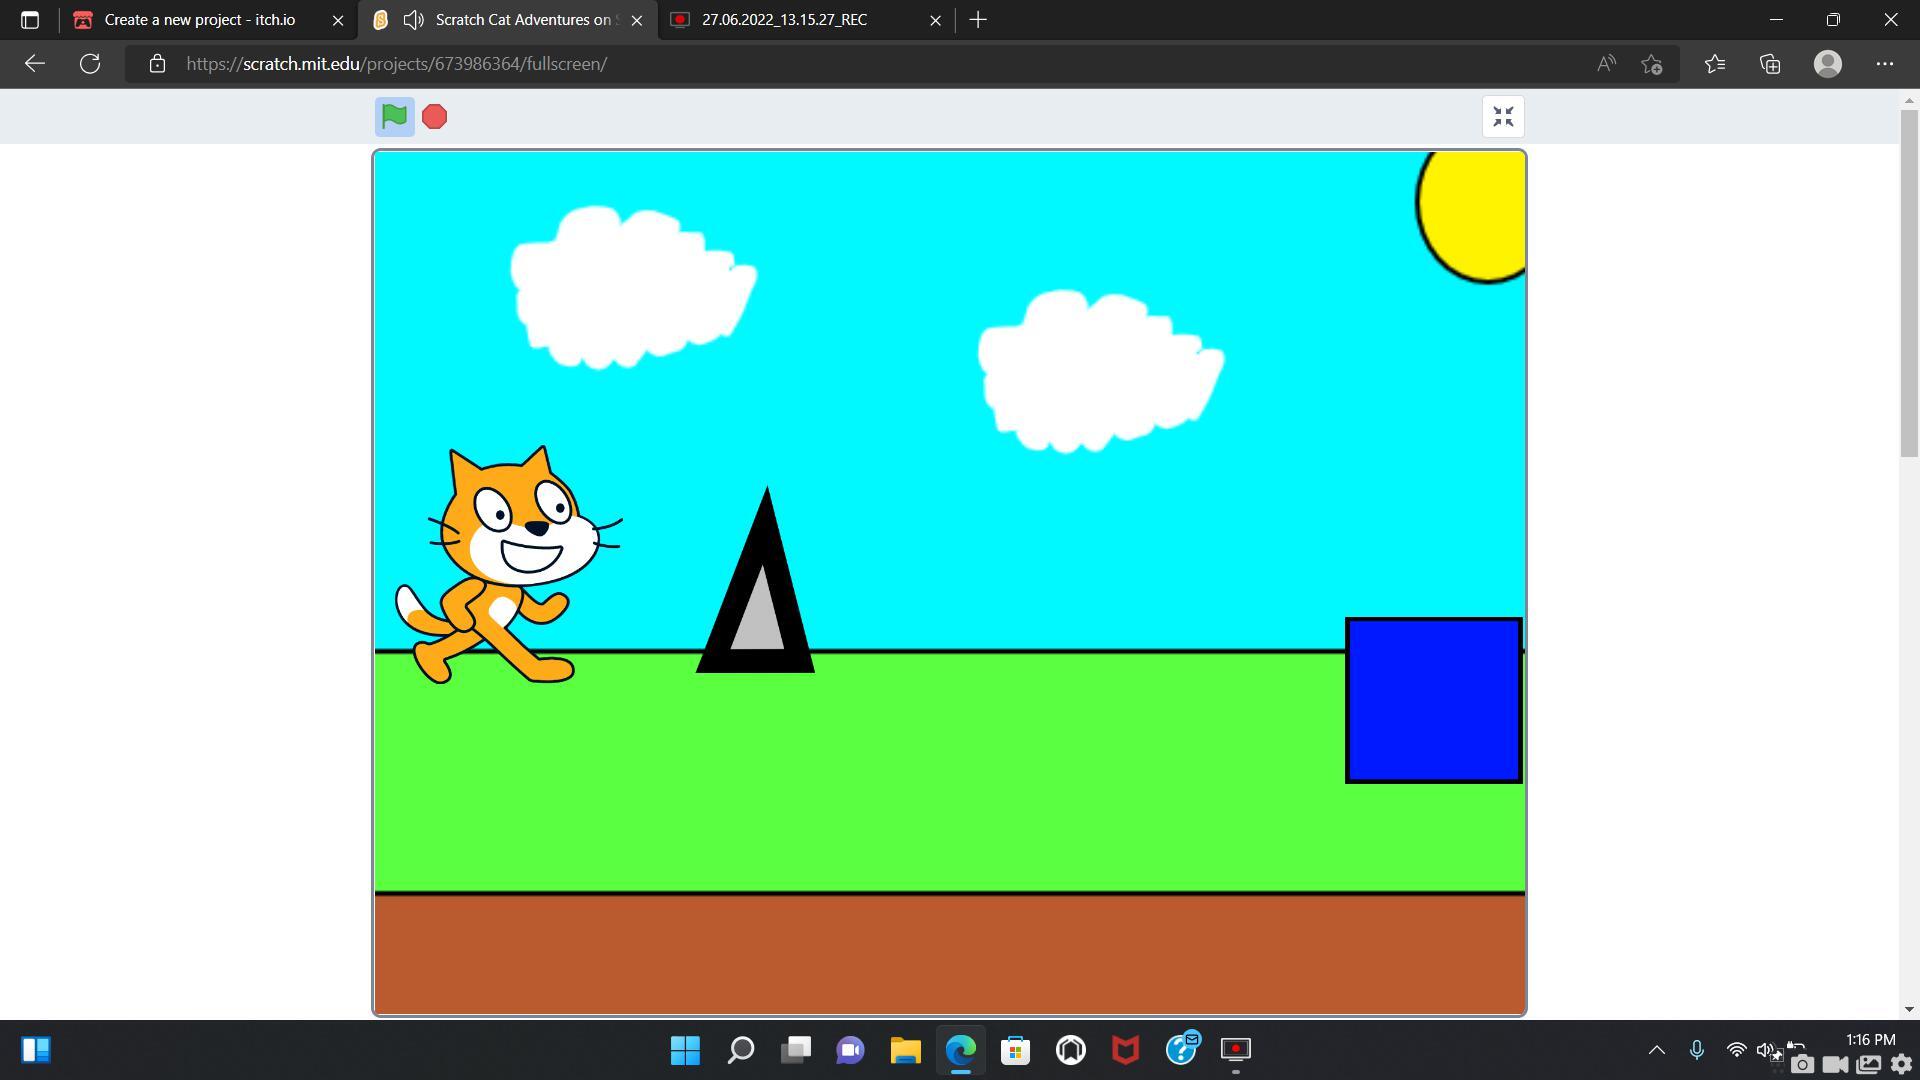Open the Favorites list in the toolbar
1920x1080 pixels.
pos(1714,63)
